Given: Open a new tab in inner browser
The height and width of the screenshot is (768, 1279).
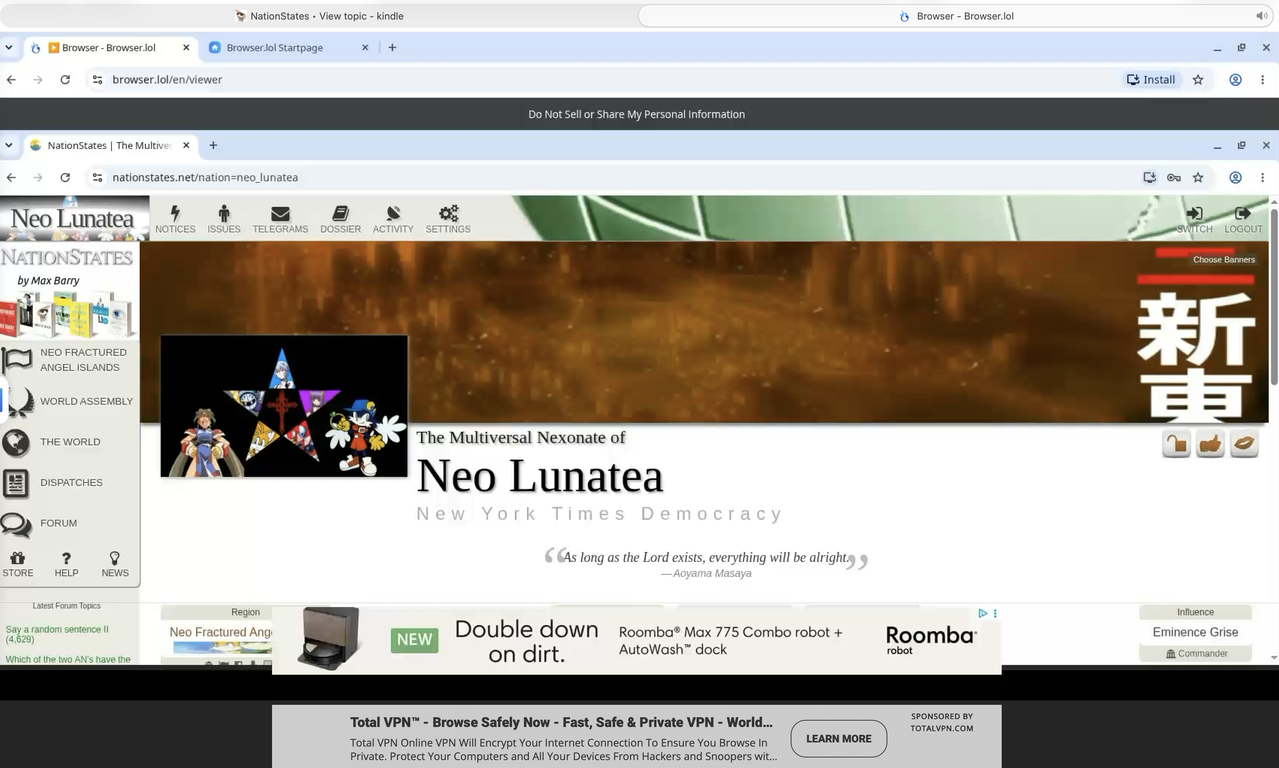Looking at the screenshot, I should pos(213,145).
